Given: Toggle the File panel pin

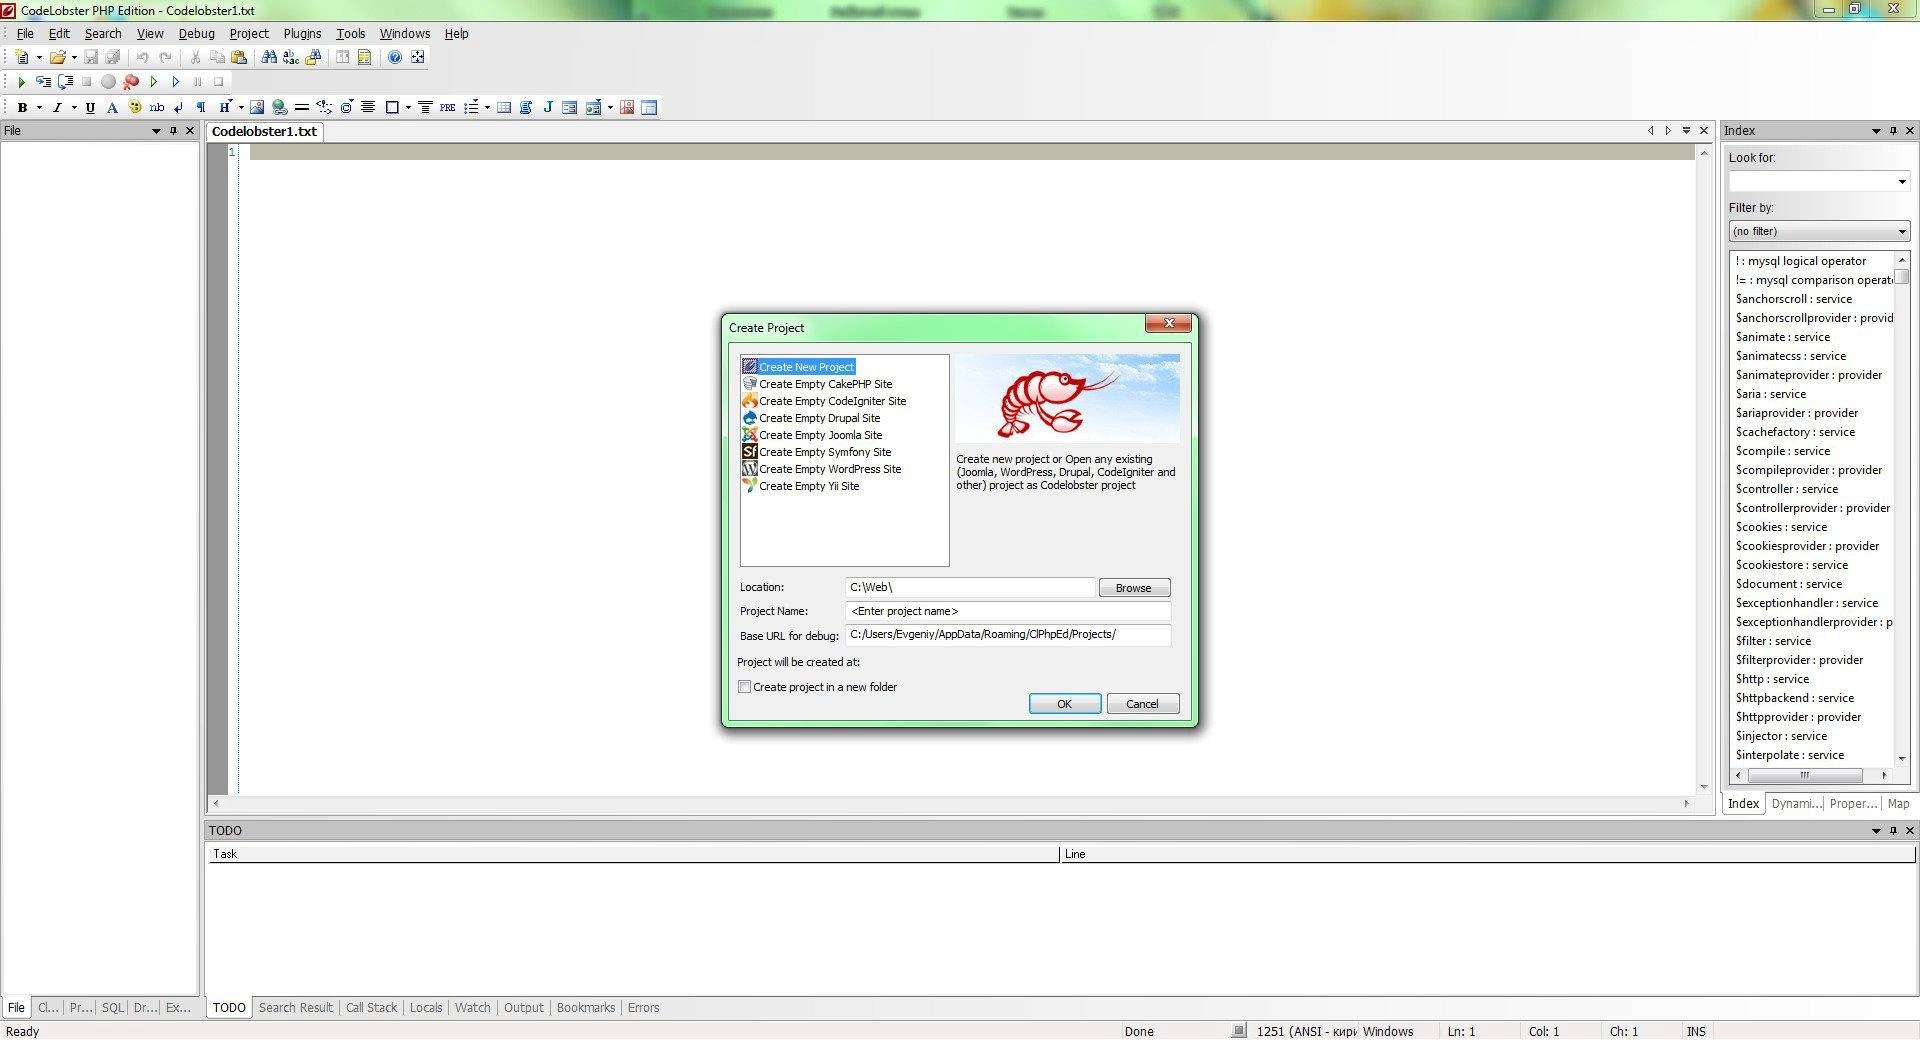Looking at the screenshot, I should pos(173,131).
